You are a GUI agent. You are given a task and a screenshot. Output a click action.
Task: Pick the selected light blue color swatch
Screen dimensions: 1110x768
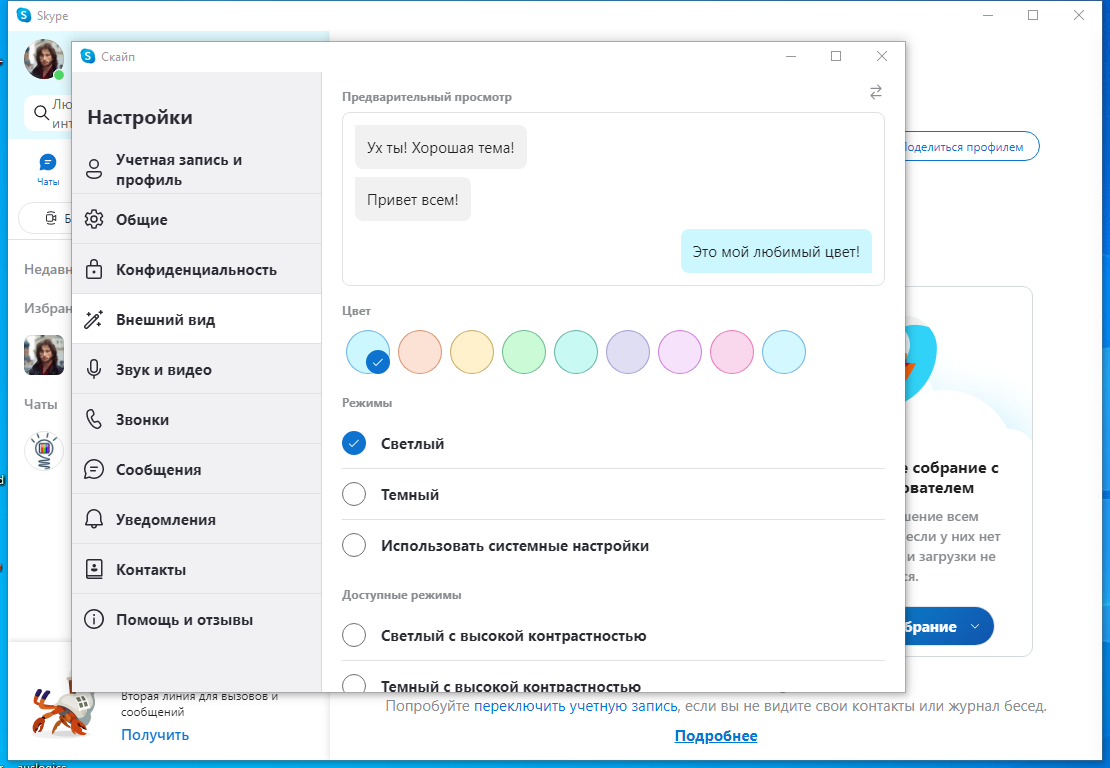[368, 352]
